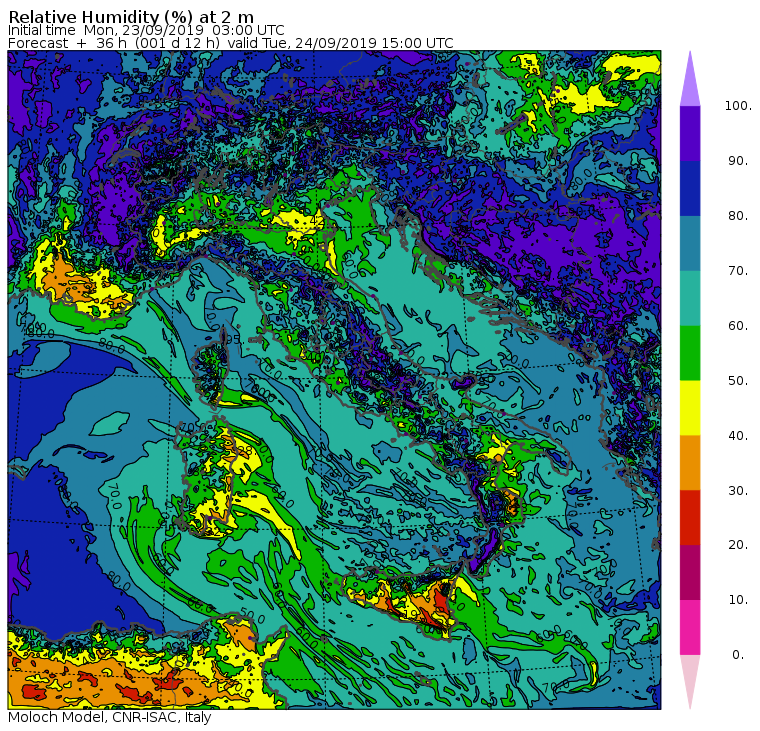
Task: Click the "30." colorbar label
Action: pos(738,491)
